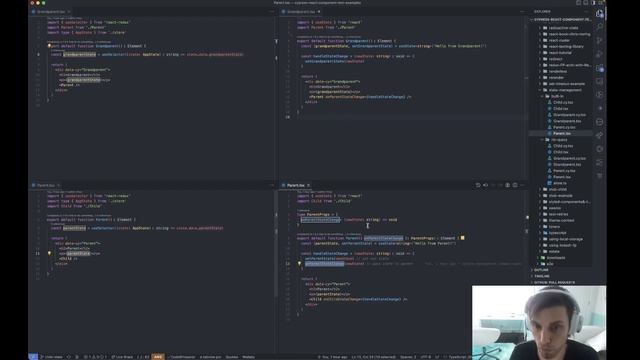The height and width of the screenshot is (360, 640).
Task: Collapse the rtk-query folder
Action: tap(559, 140)
